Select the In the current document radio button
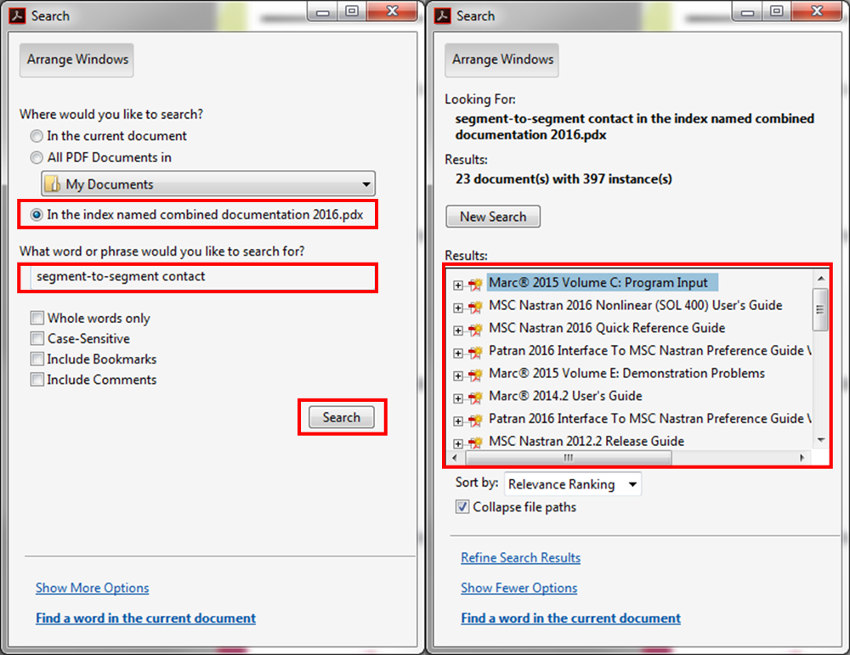This screenshot has height=655, width=850. (37, 136)
